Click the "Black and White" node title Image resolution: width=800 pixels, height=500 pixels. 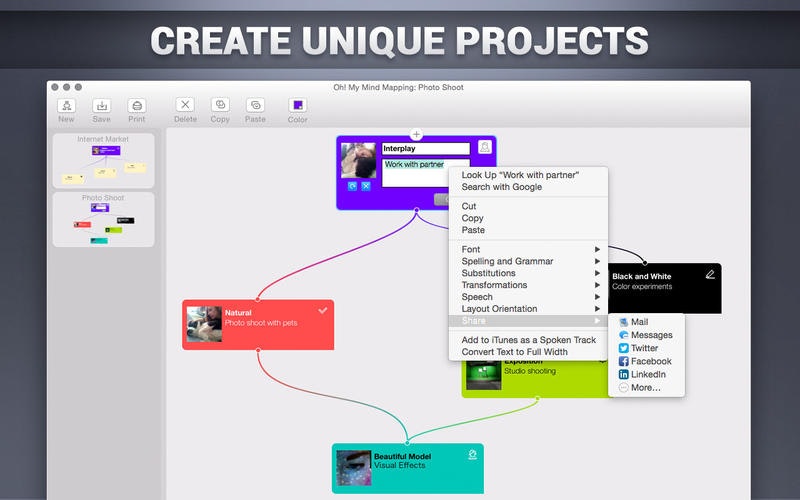(642, 277)
